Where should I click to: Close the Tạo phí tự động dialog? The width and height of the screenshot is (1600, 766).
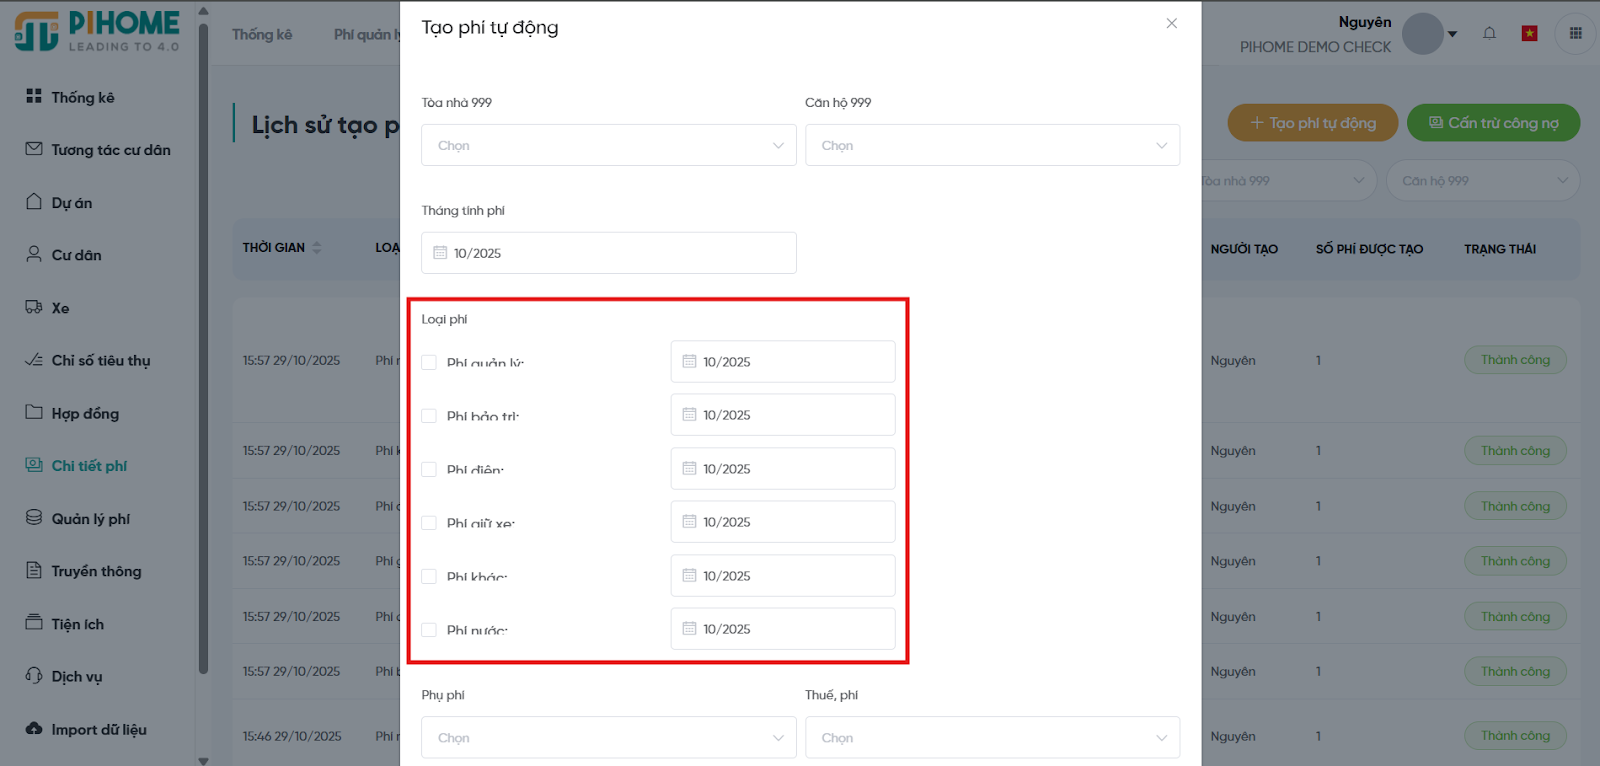click(1171, 23)
